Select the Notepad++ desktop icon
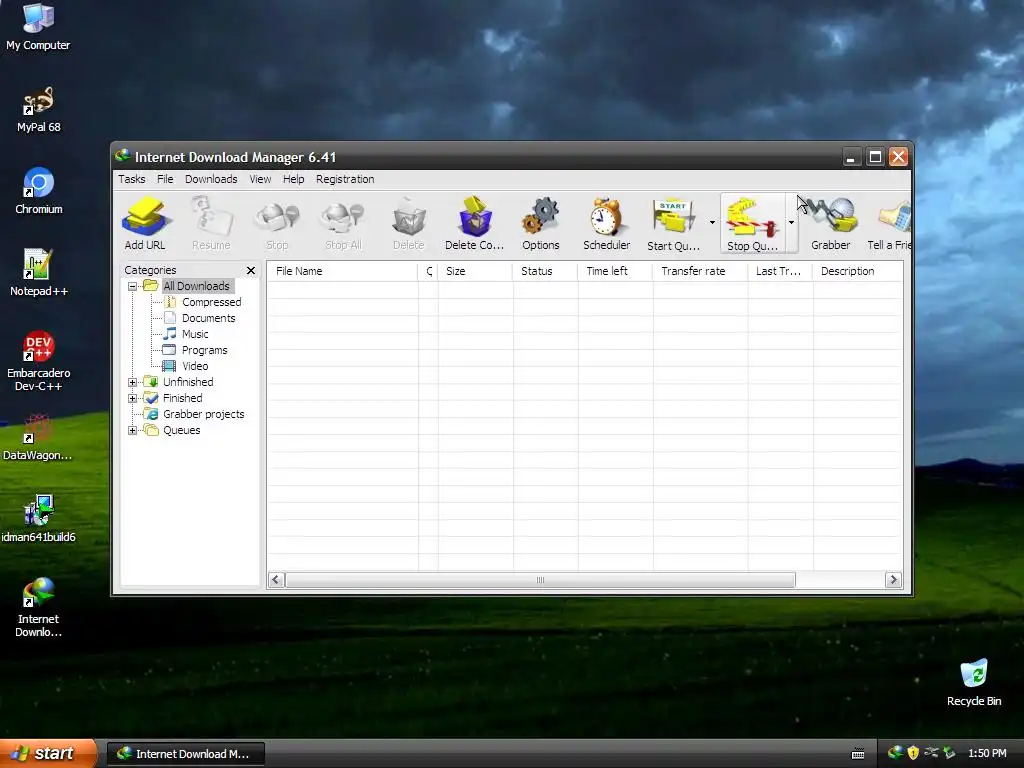 tap(39, 273)
